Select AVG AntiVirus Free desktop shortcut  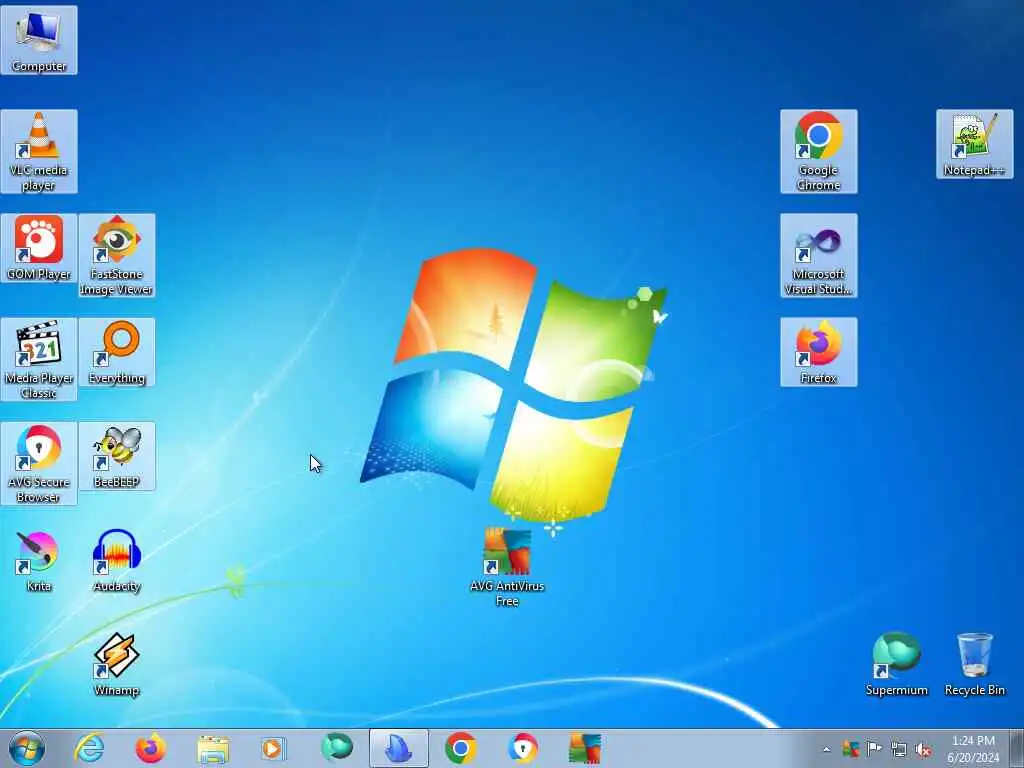(507, 567)
